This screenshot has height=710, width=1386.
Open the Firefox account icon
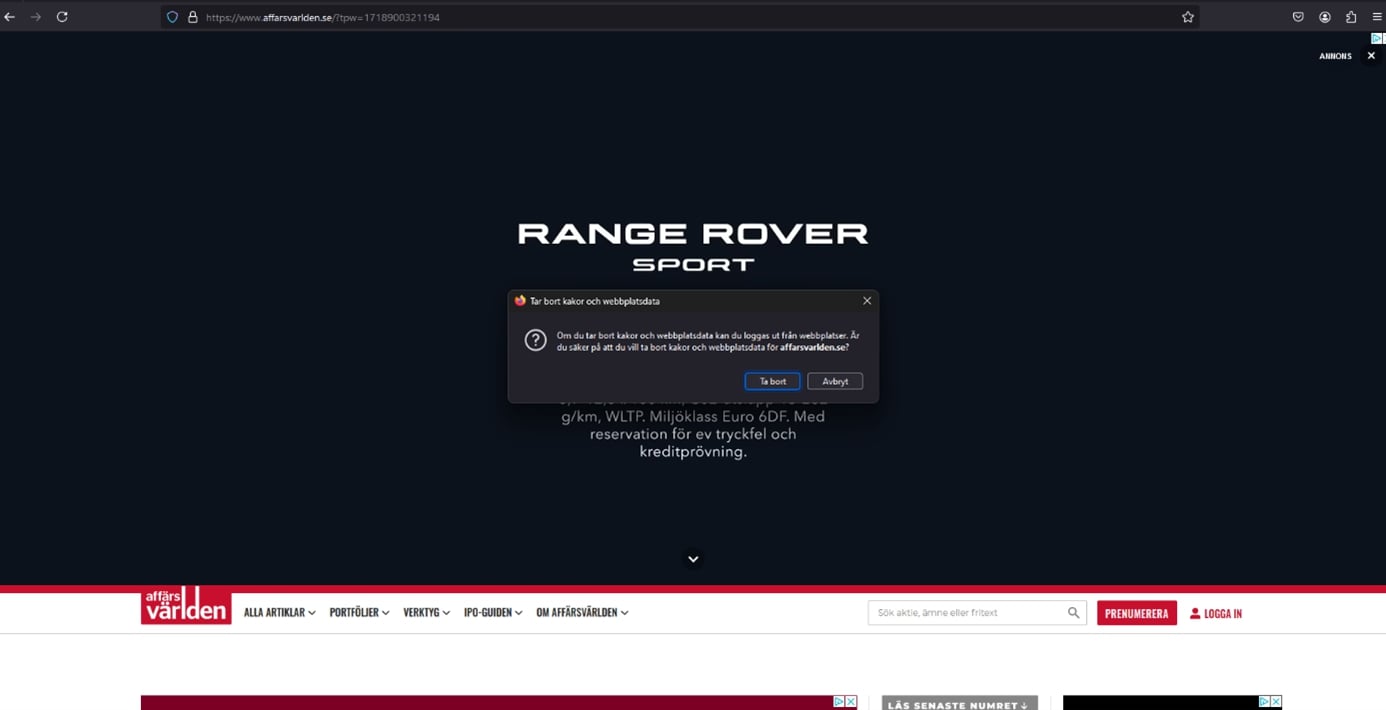(x=1325, y=17)
